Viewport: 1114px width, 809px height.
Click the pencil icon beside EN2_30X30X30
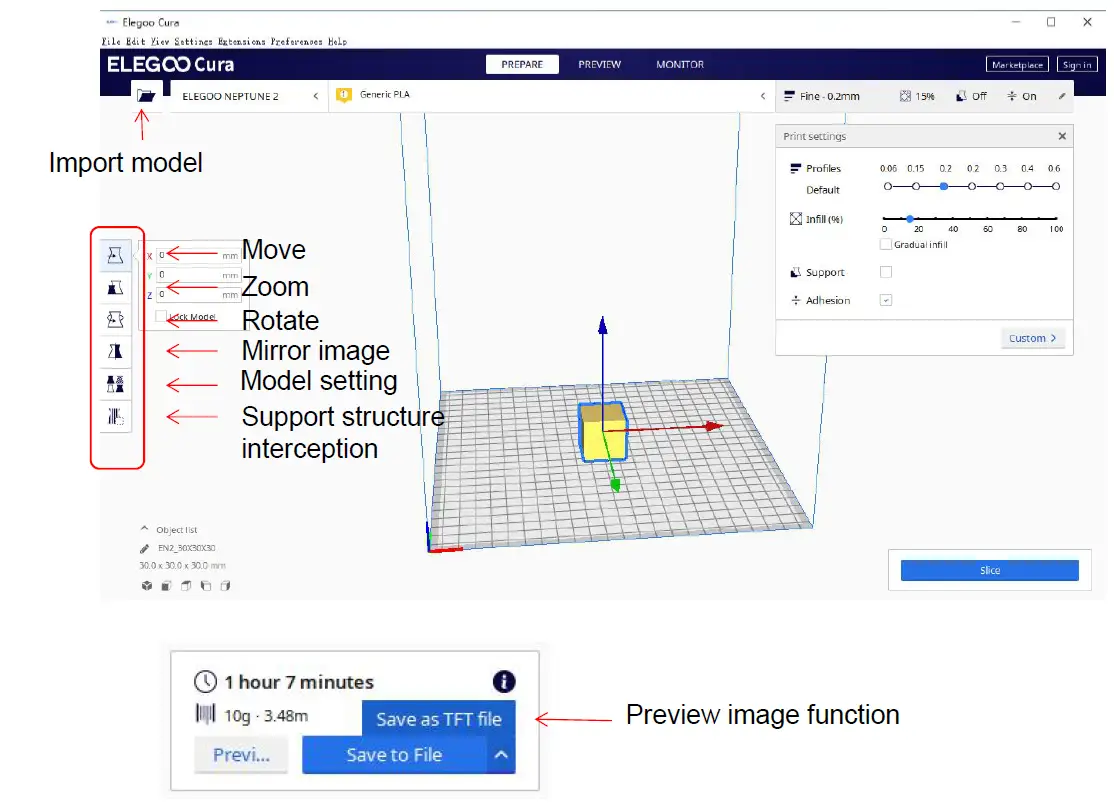point(144,548)
